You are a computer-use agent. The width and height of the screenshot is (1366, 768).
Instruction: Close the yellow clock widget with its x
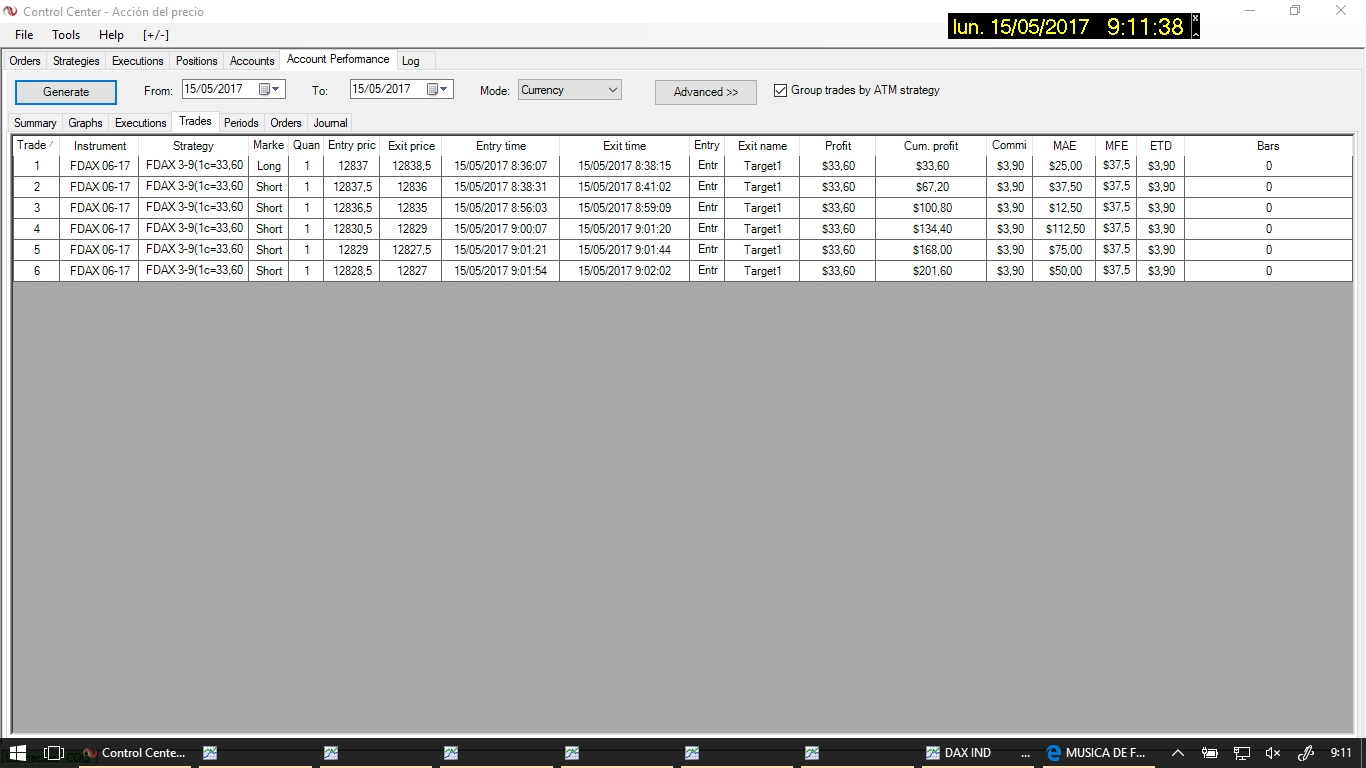1195,18
